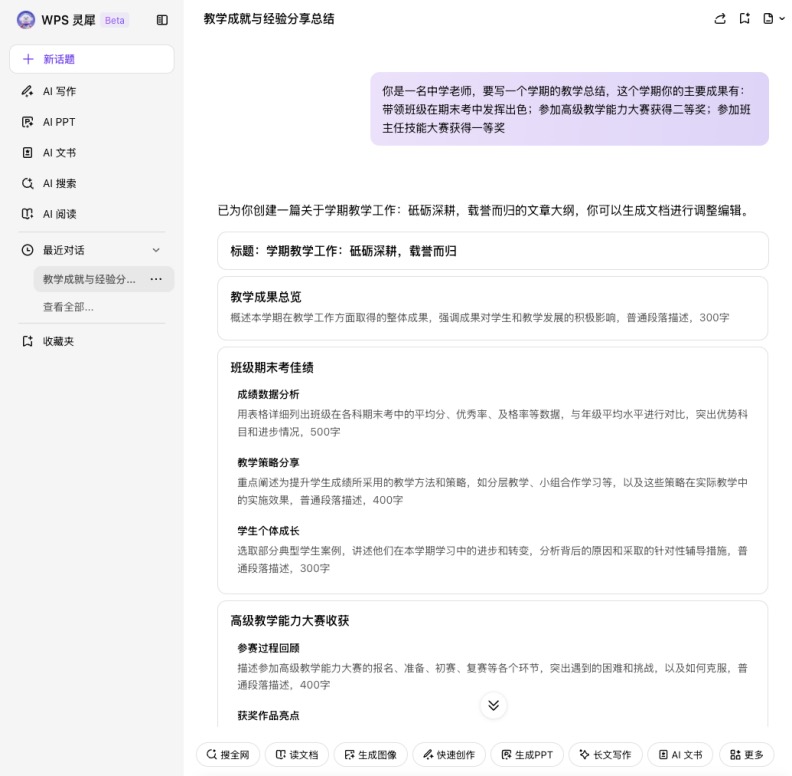792x776 pixels.
Task: Expand the 更多 tools menu
Action: 747,755
